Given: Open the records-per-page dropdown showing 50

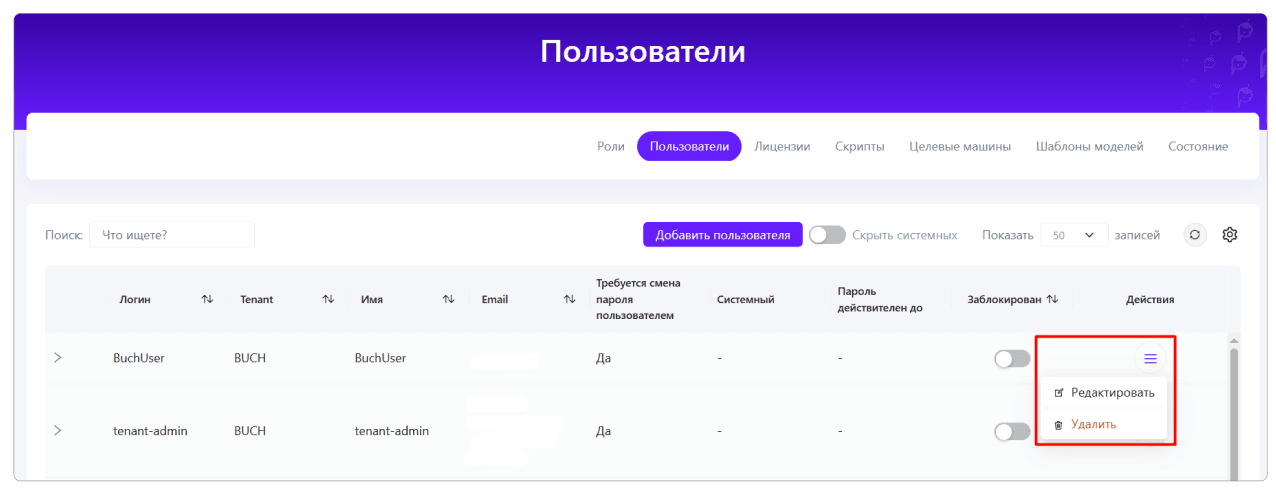Looking at the screenshot, I should coord(1074,235).
